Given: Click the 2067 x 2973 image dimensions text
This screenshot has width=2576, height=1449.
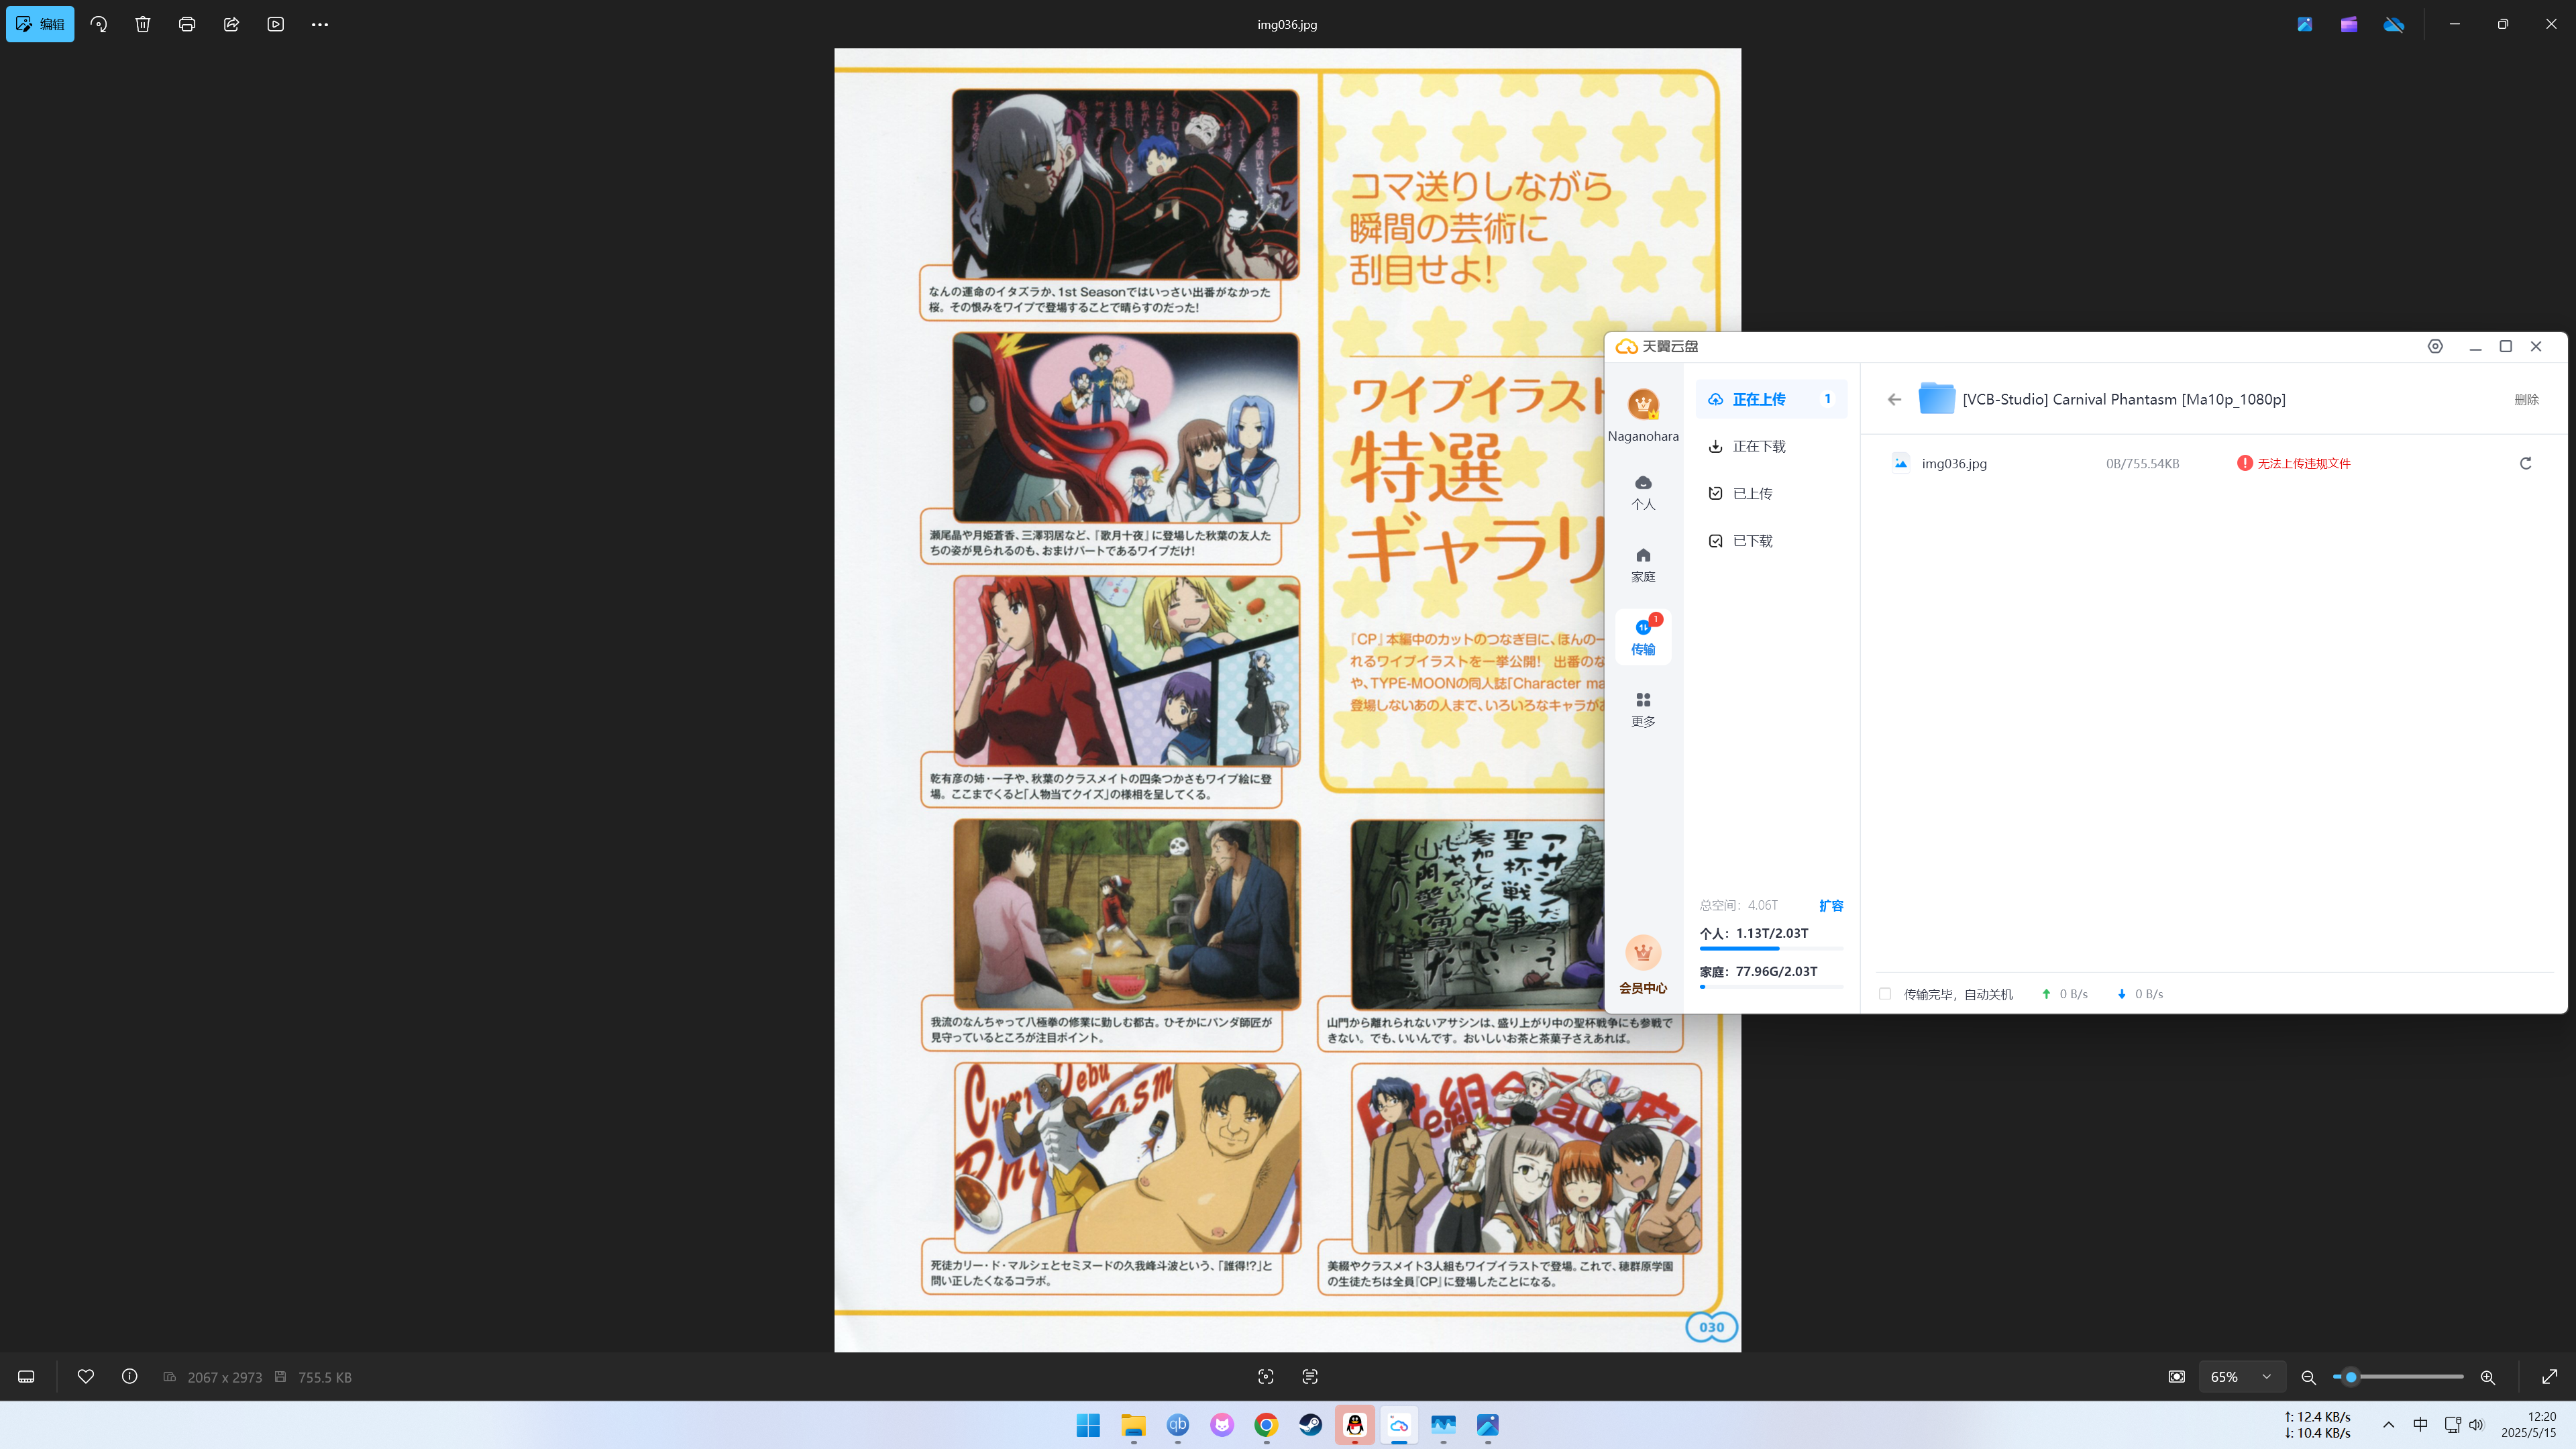Looking at the screenshot, I should pyautogui.click(x=225, y=1378).
